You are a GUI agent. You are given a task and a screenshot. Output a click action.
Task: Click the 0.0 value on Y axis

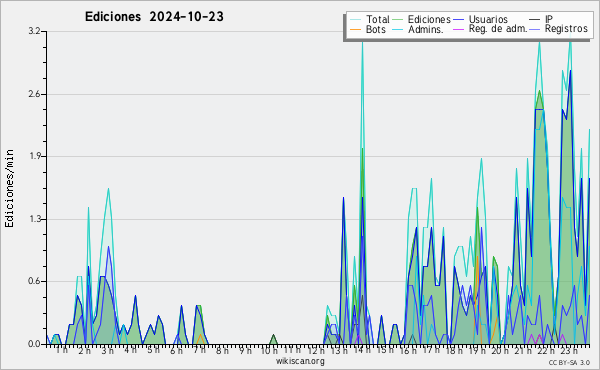pos(34,344)
